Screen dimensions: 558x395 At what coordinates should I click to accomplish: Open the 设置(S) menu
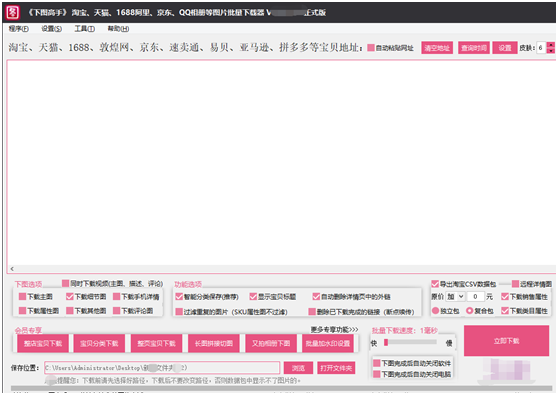pyautogui.click(x=52, y=29)
